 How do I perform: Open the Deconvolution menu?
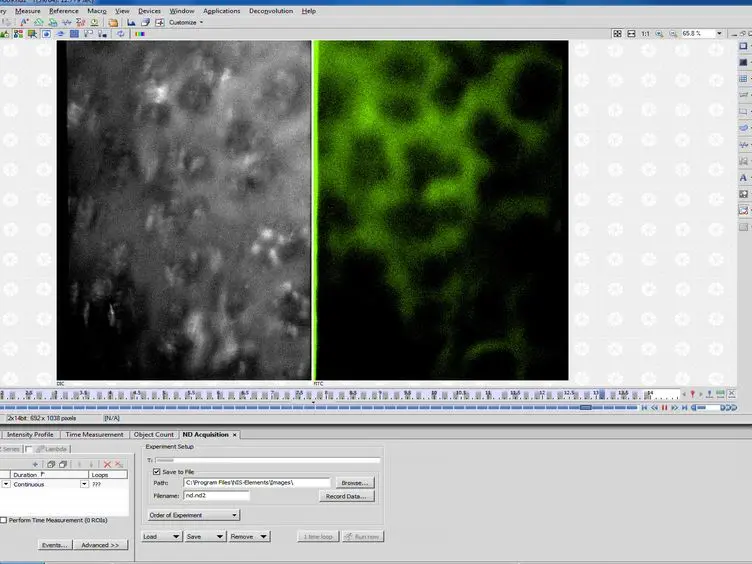(270, 11)
